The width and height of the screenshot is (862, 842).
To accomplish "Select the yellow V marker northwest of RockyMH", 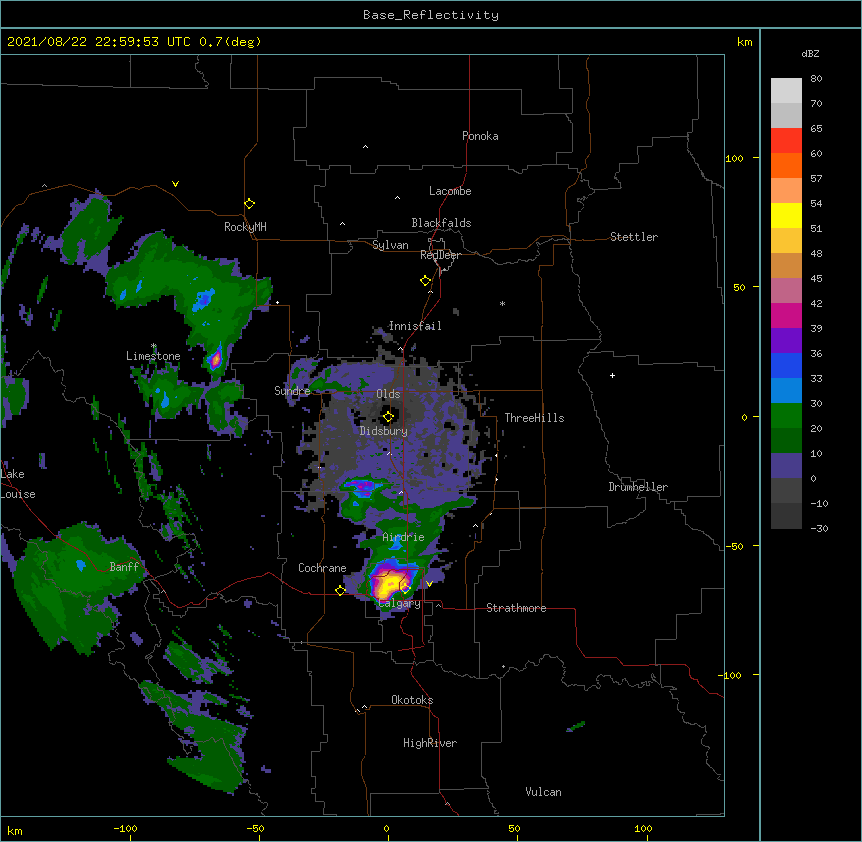I will (x=175, y=184).
